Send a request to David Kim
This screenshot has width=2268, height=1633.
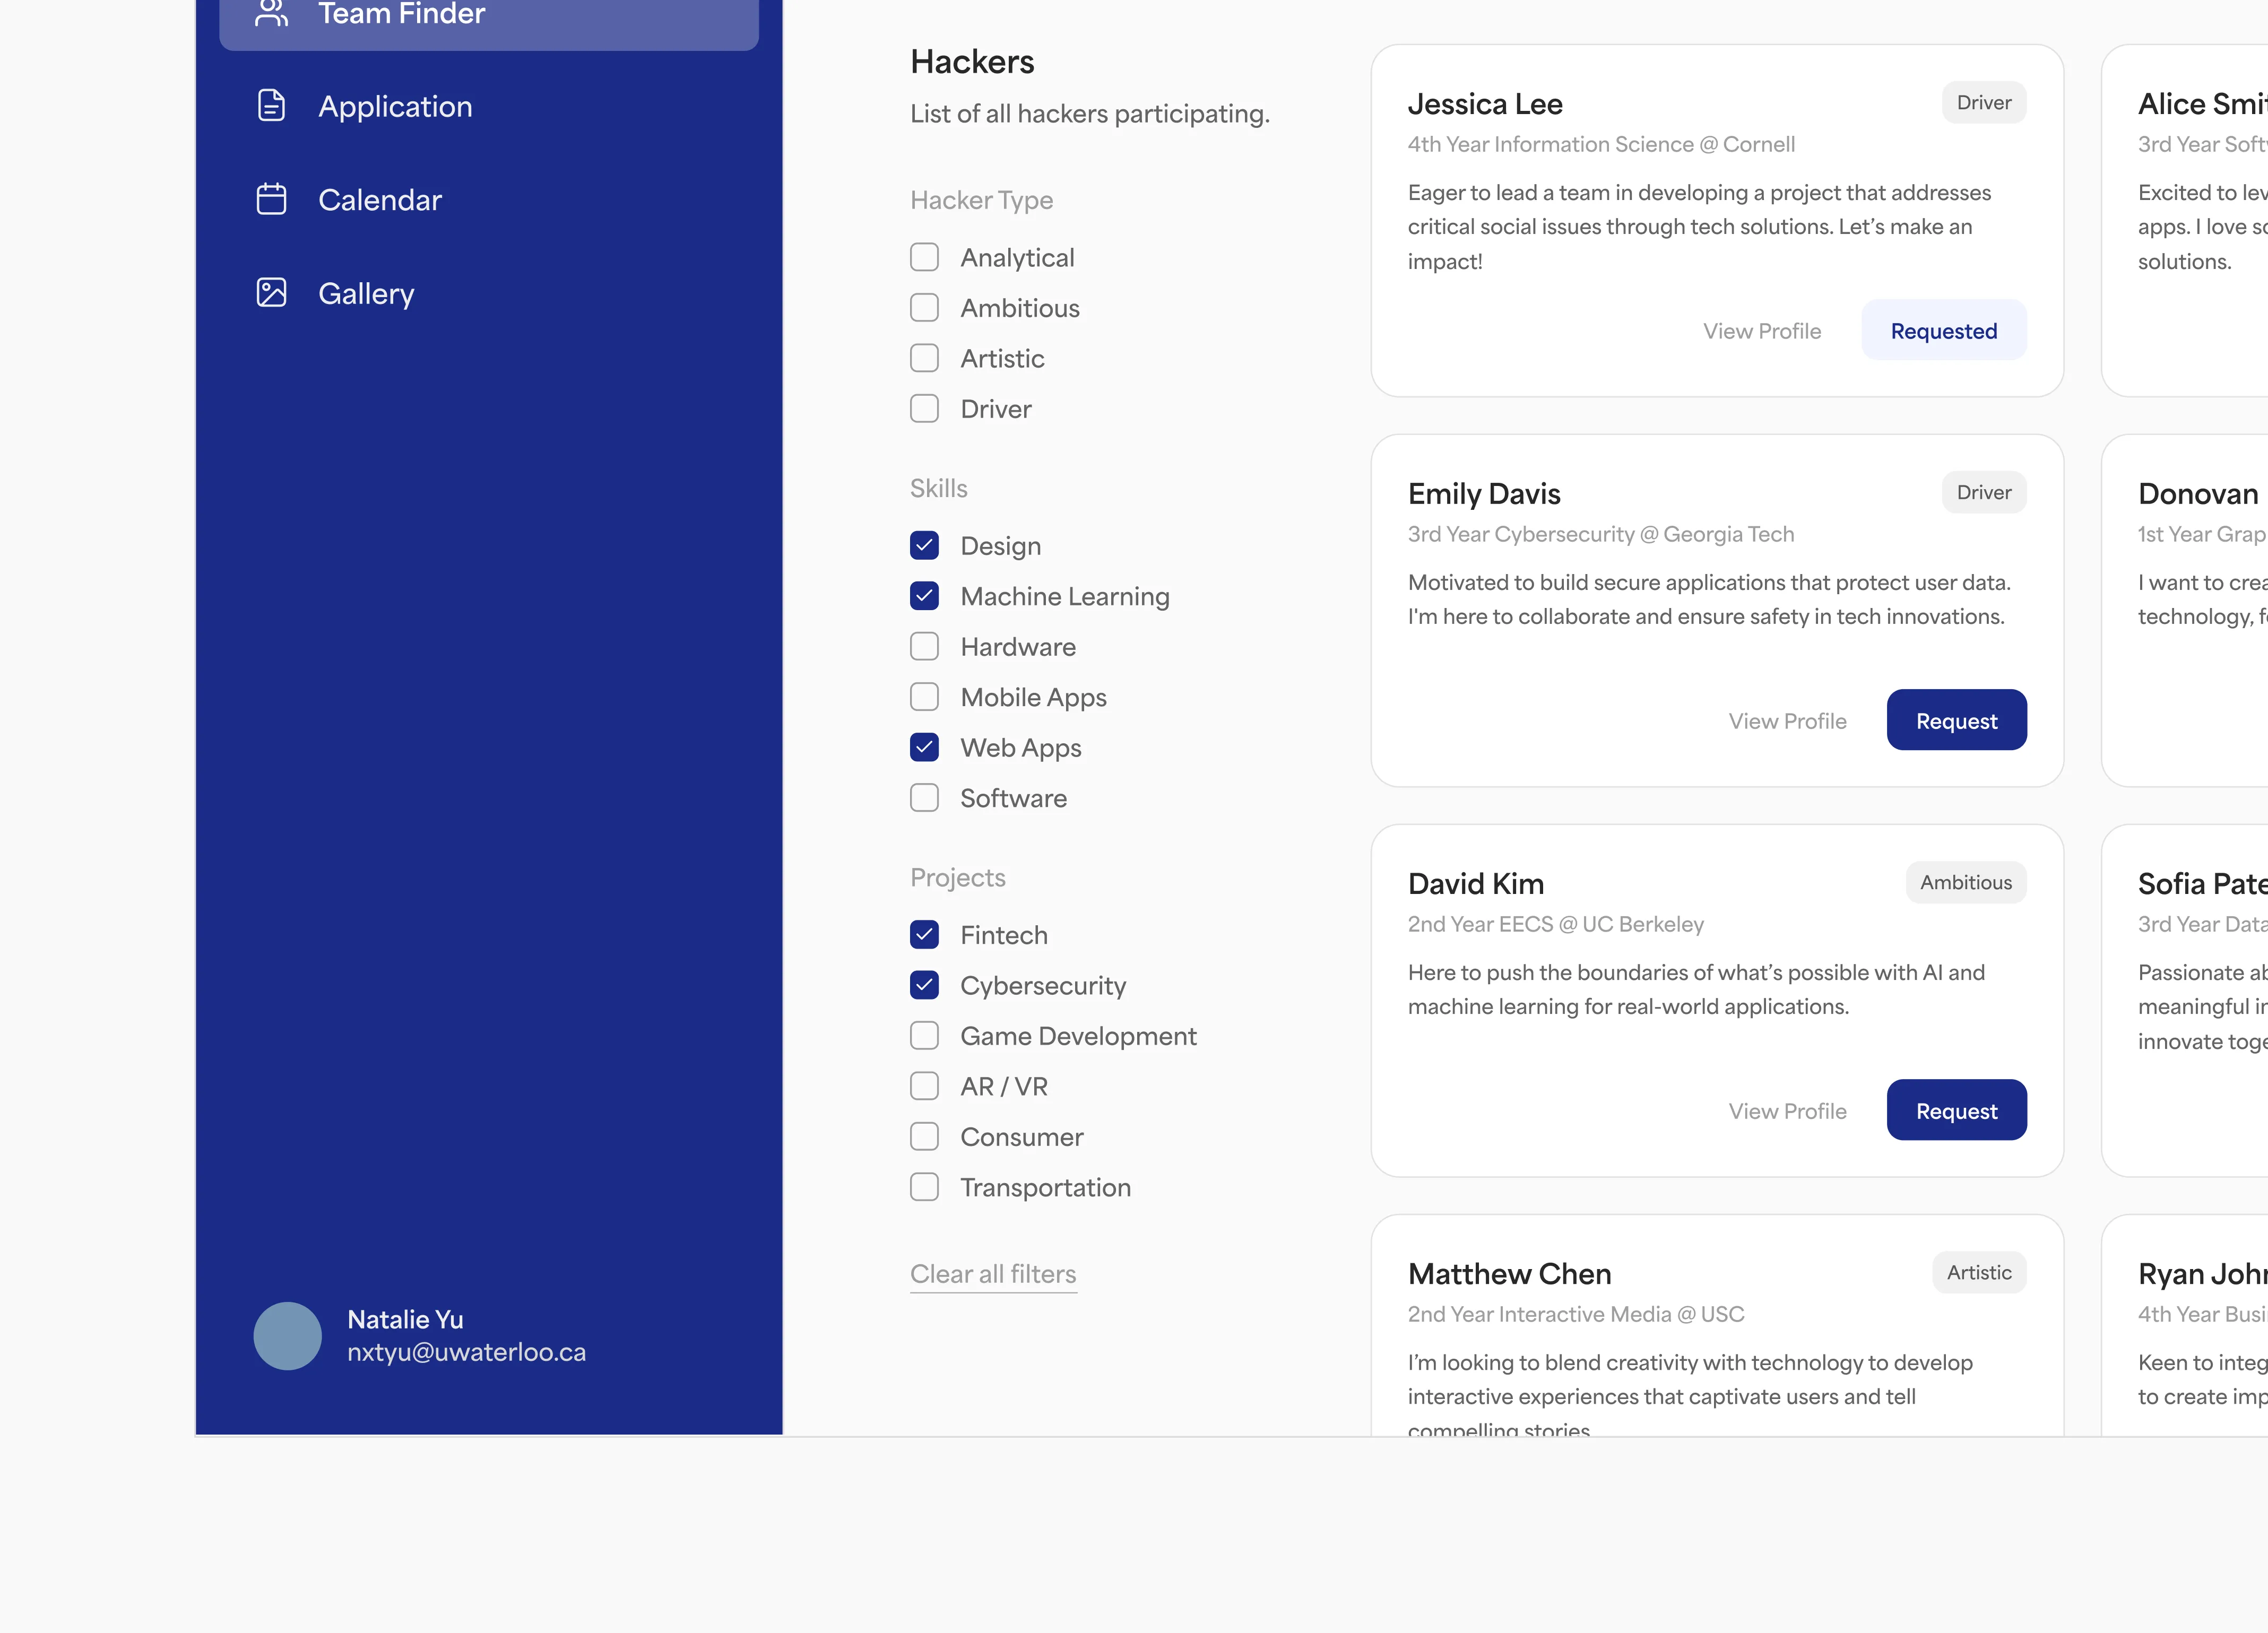pos(1956,1110)
